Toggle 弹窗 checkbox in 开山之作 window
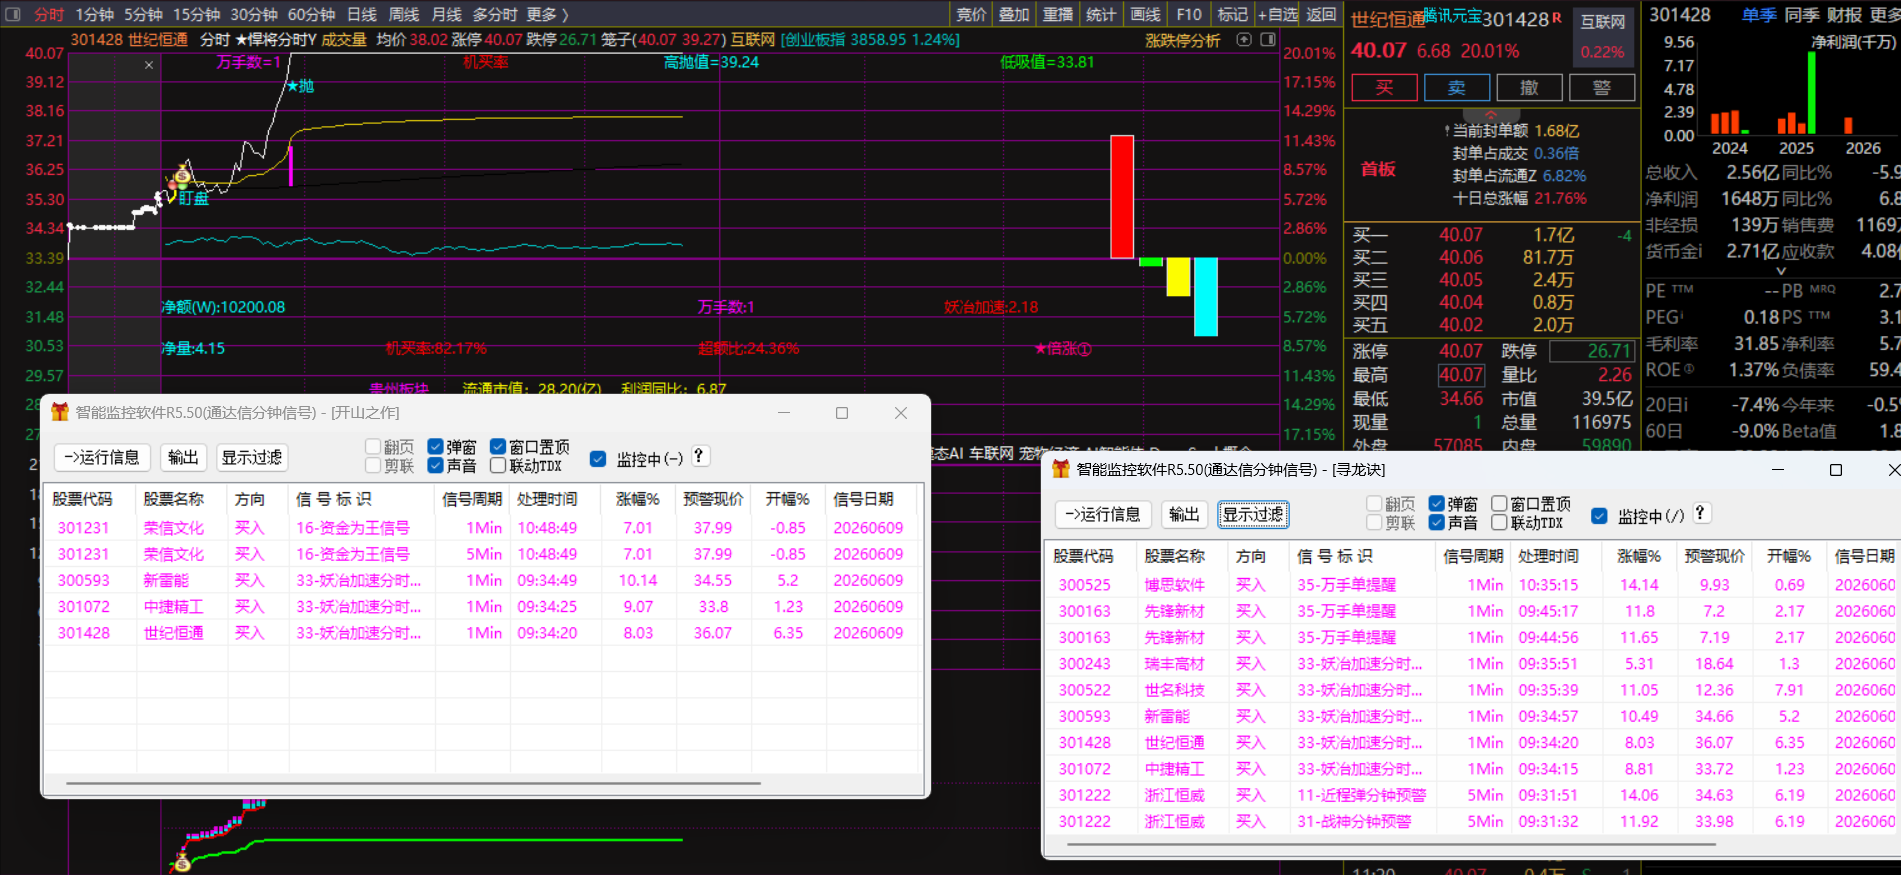This screenshot has height=875, width=1901. coord(435,447)
